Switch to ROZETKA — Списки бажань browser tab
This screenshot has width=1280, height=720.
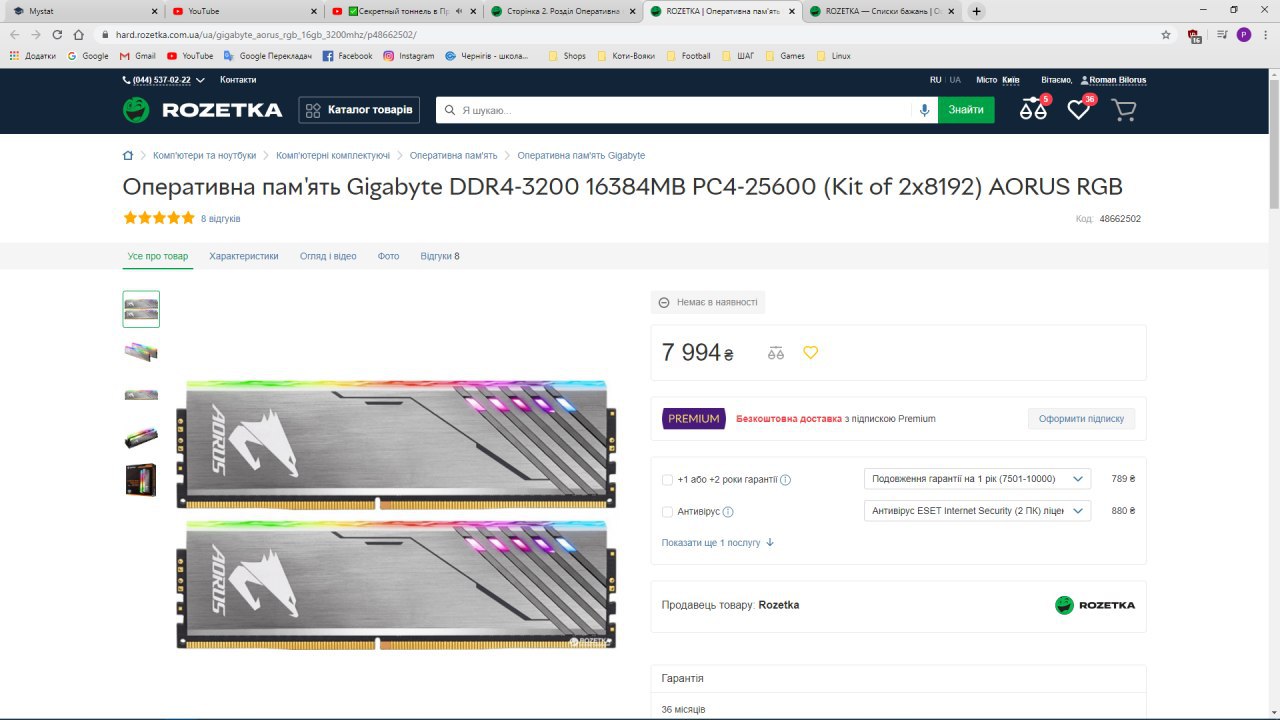pos(882,11)
